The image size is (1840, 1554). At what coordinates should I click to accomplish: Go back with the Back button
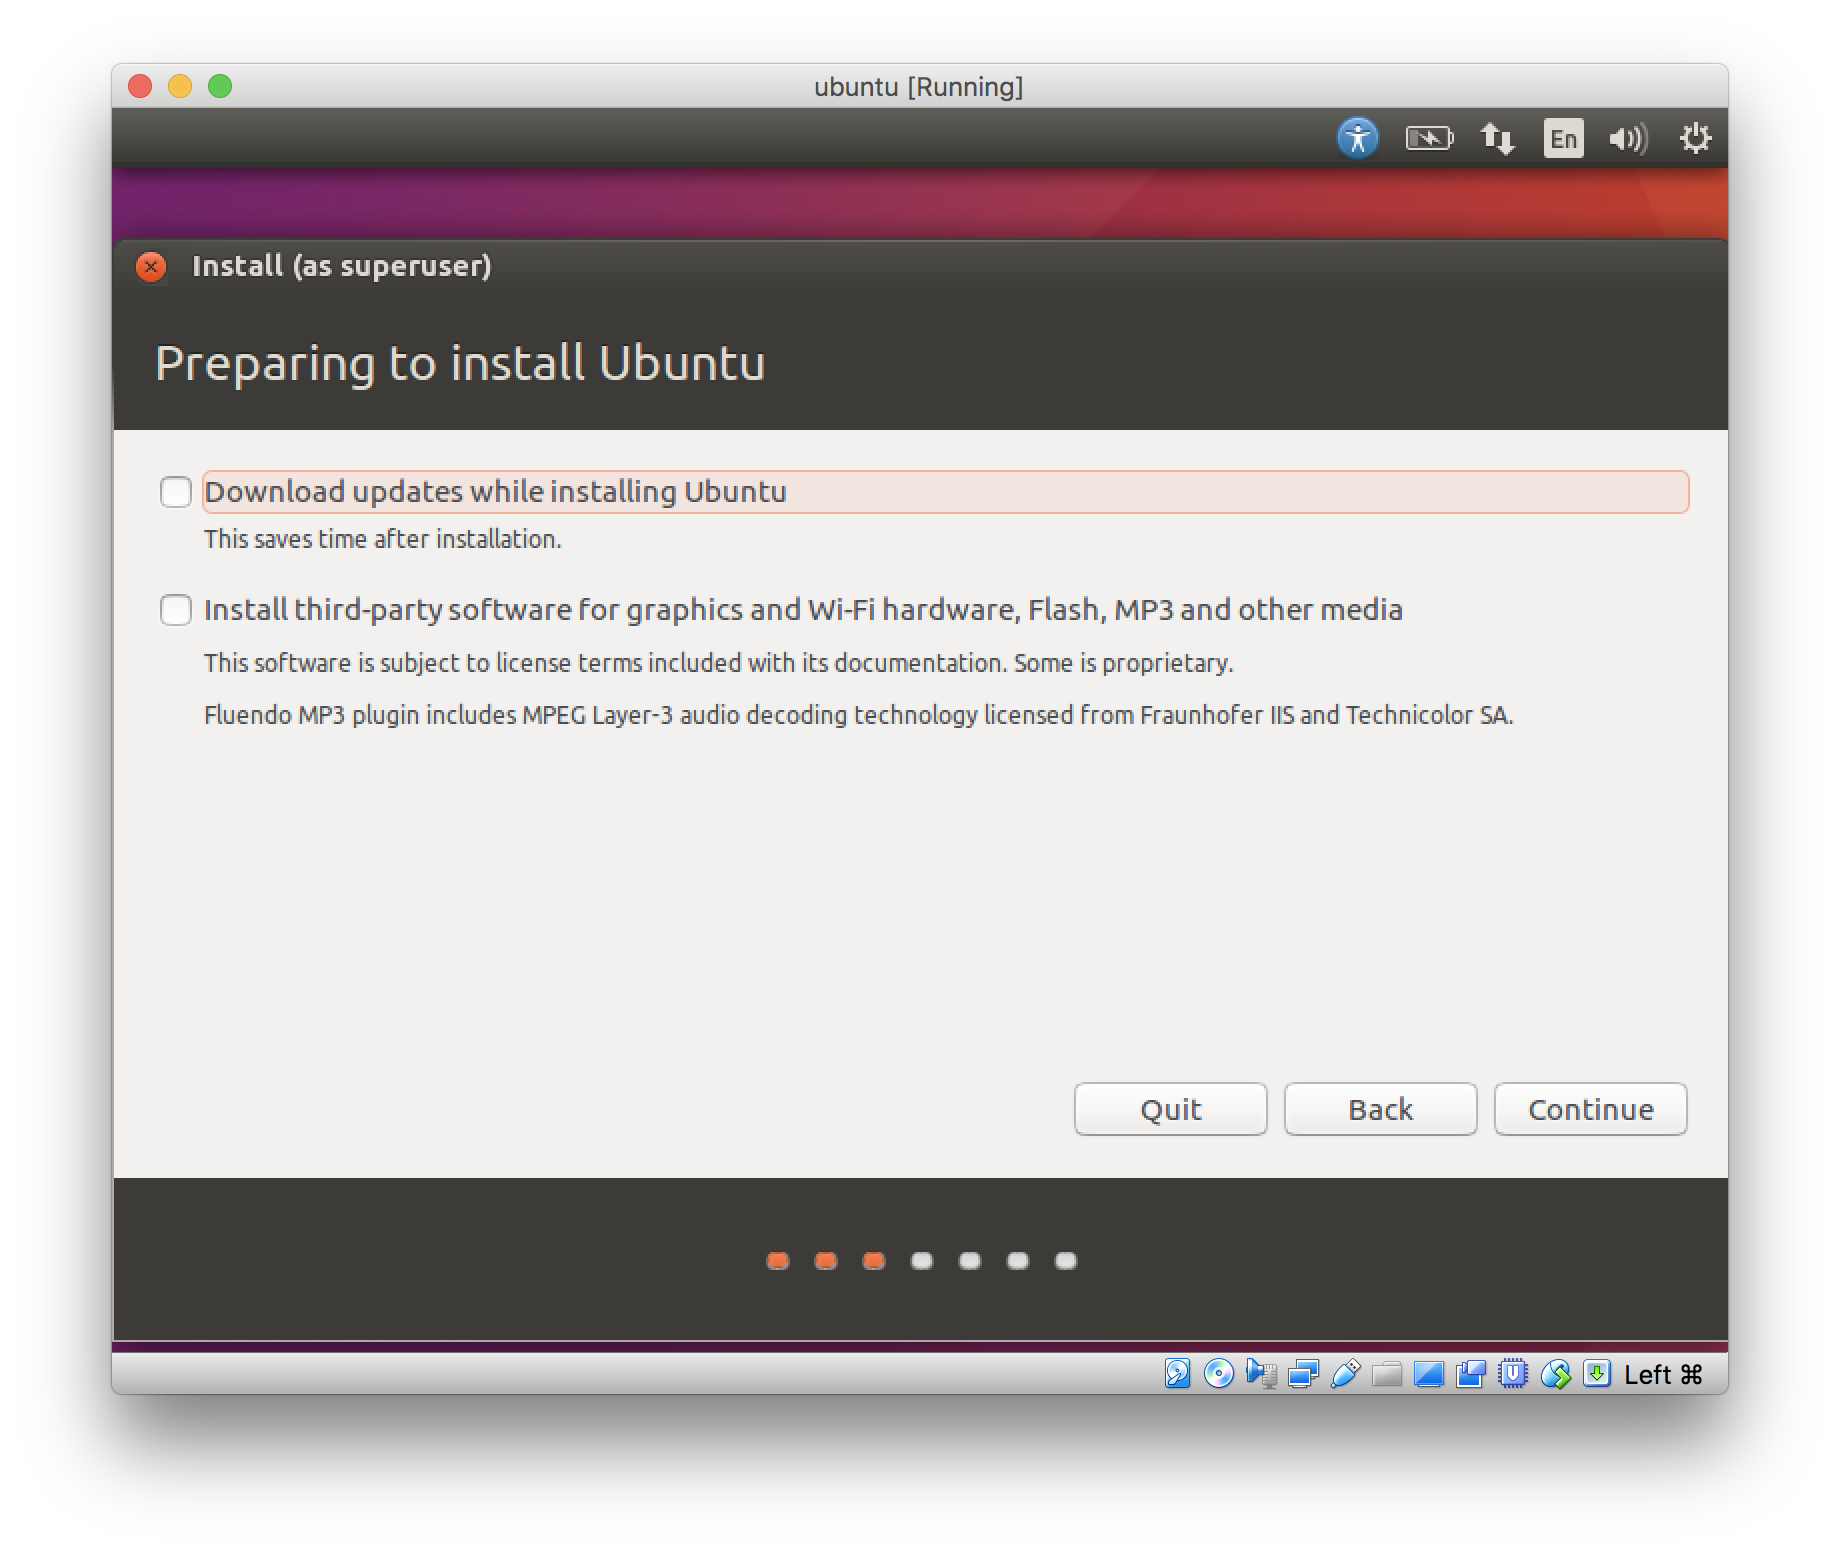click(x=1380, y=1109)
